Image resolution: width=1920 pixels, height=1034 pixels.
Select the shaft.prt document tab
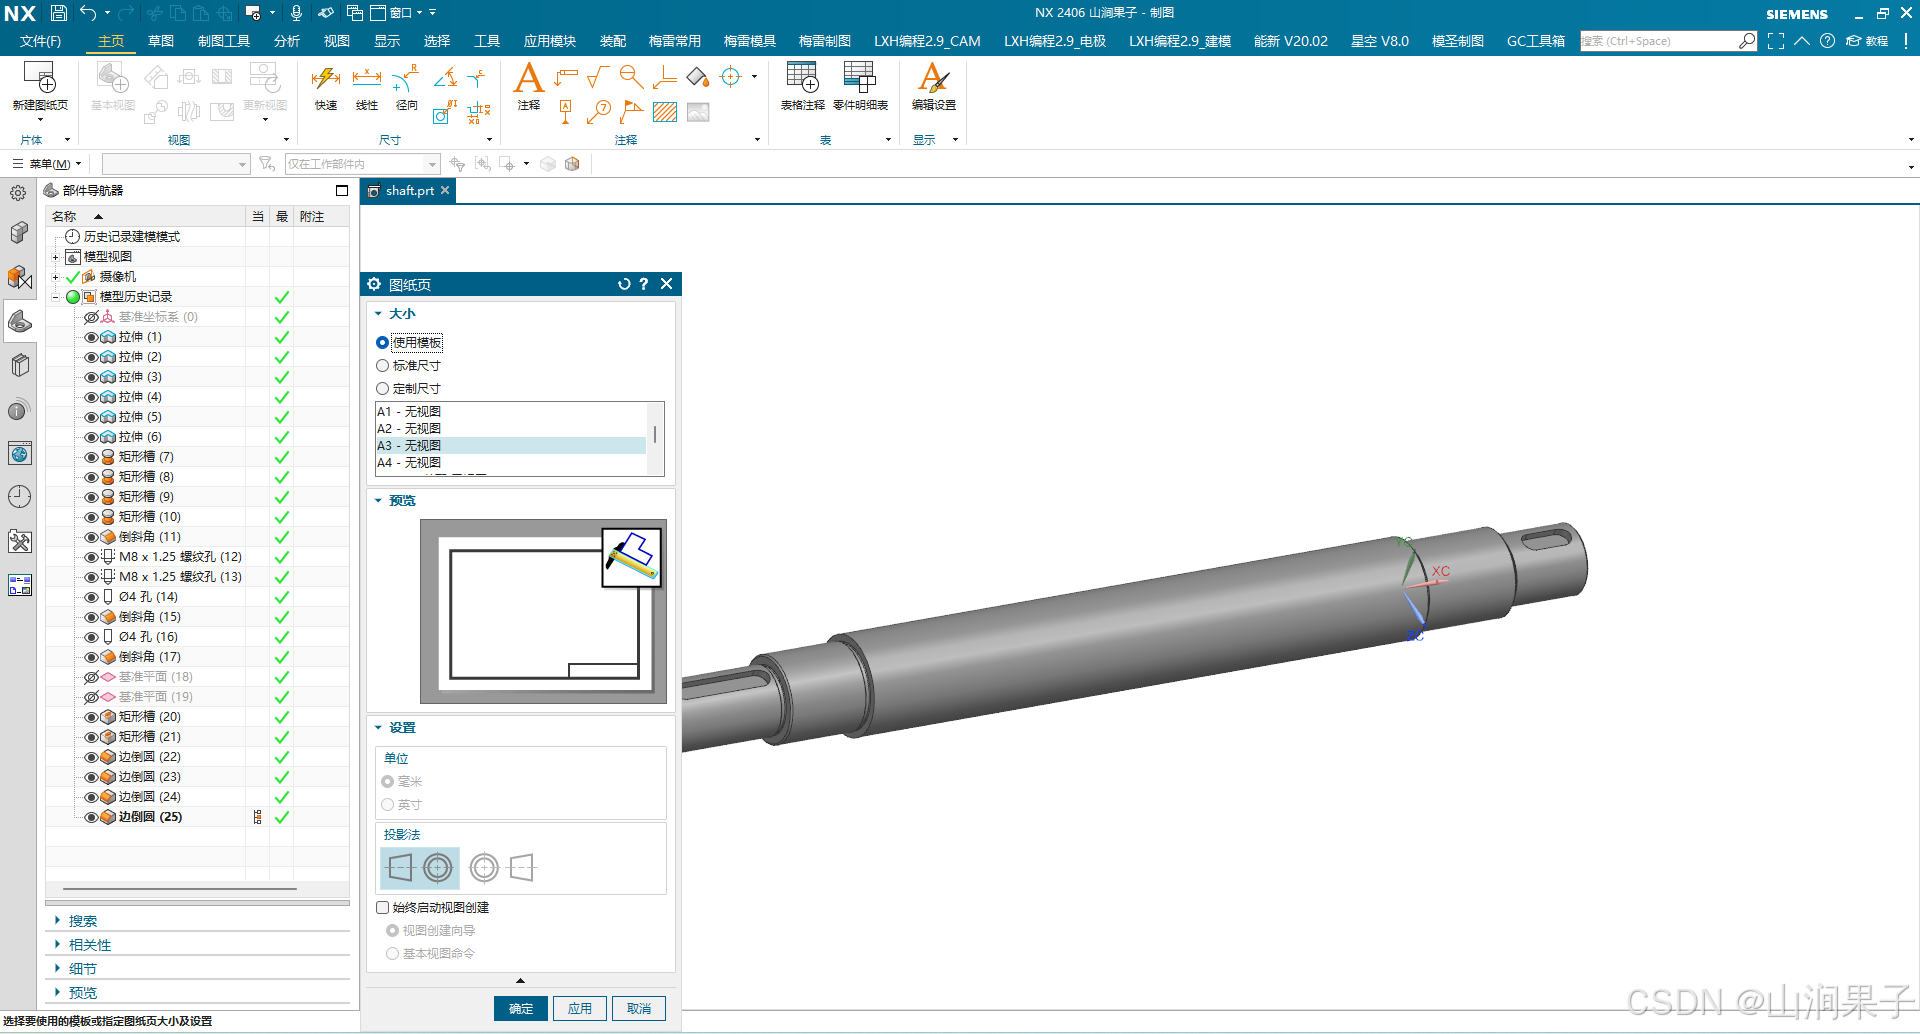point(408,191)
